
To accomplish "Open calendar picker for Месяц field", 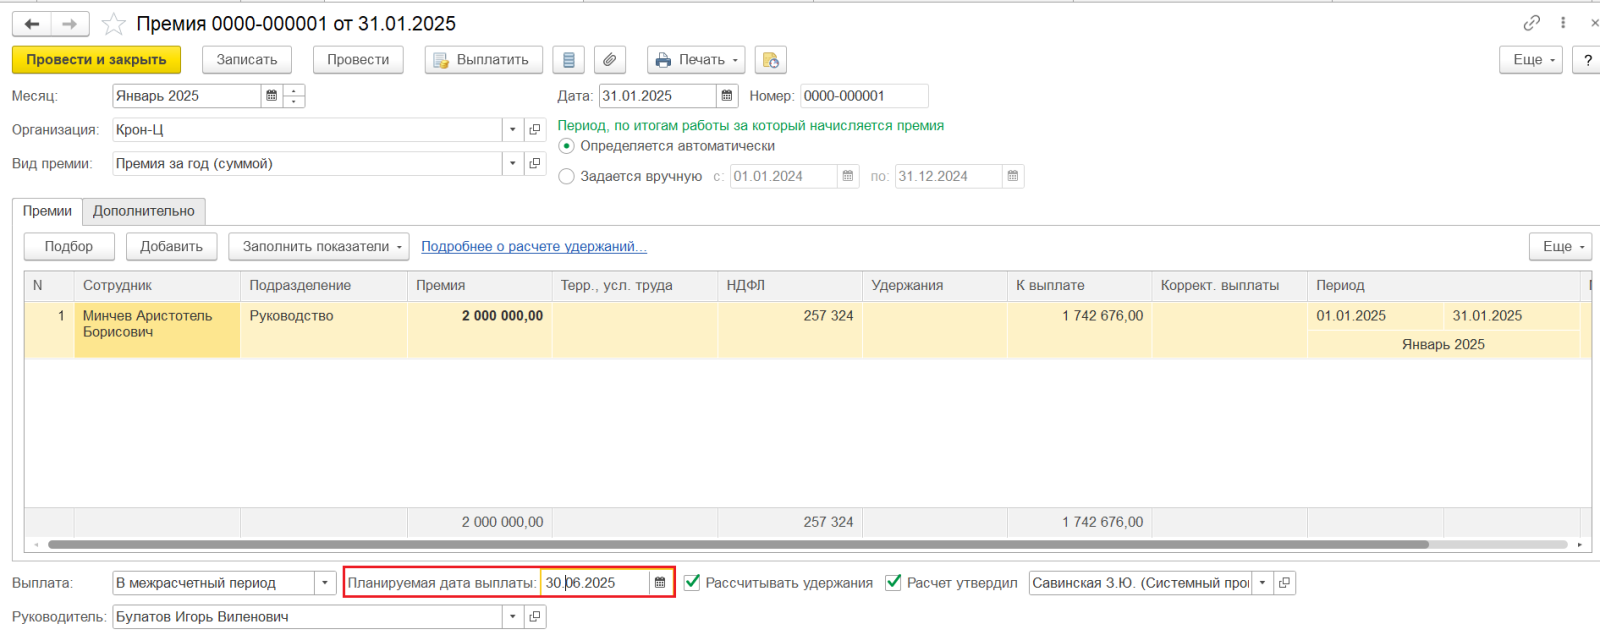I will (x=271, y=96).
